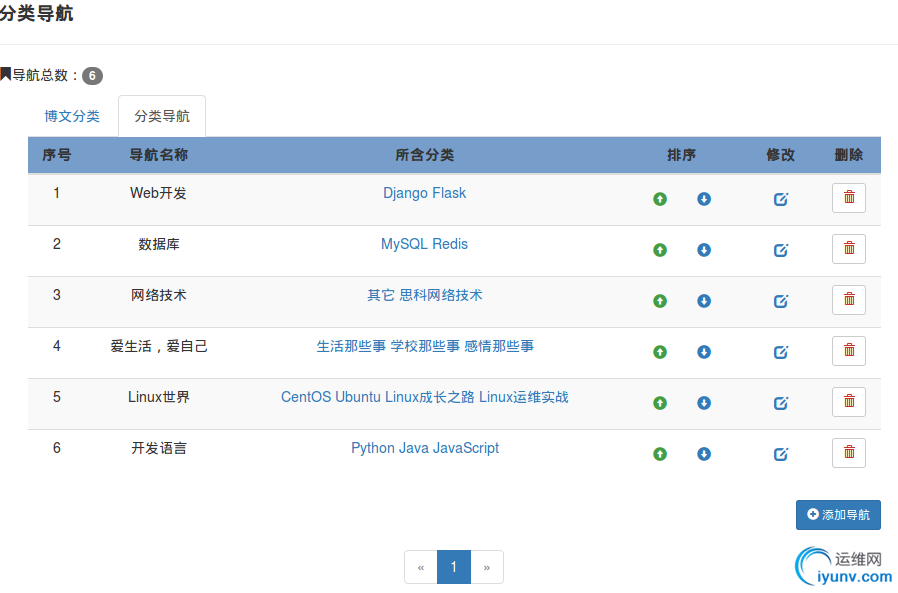The width and height of the screenshot is (898, 593).
Task: Move 开发语言 row down
Action: [x=704, y=454]
